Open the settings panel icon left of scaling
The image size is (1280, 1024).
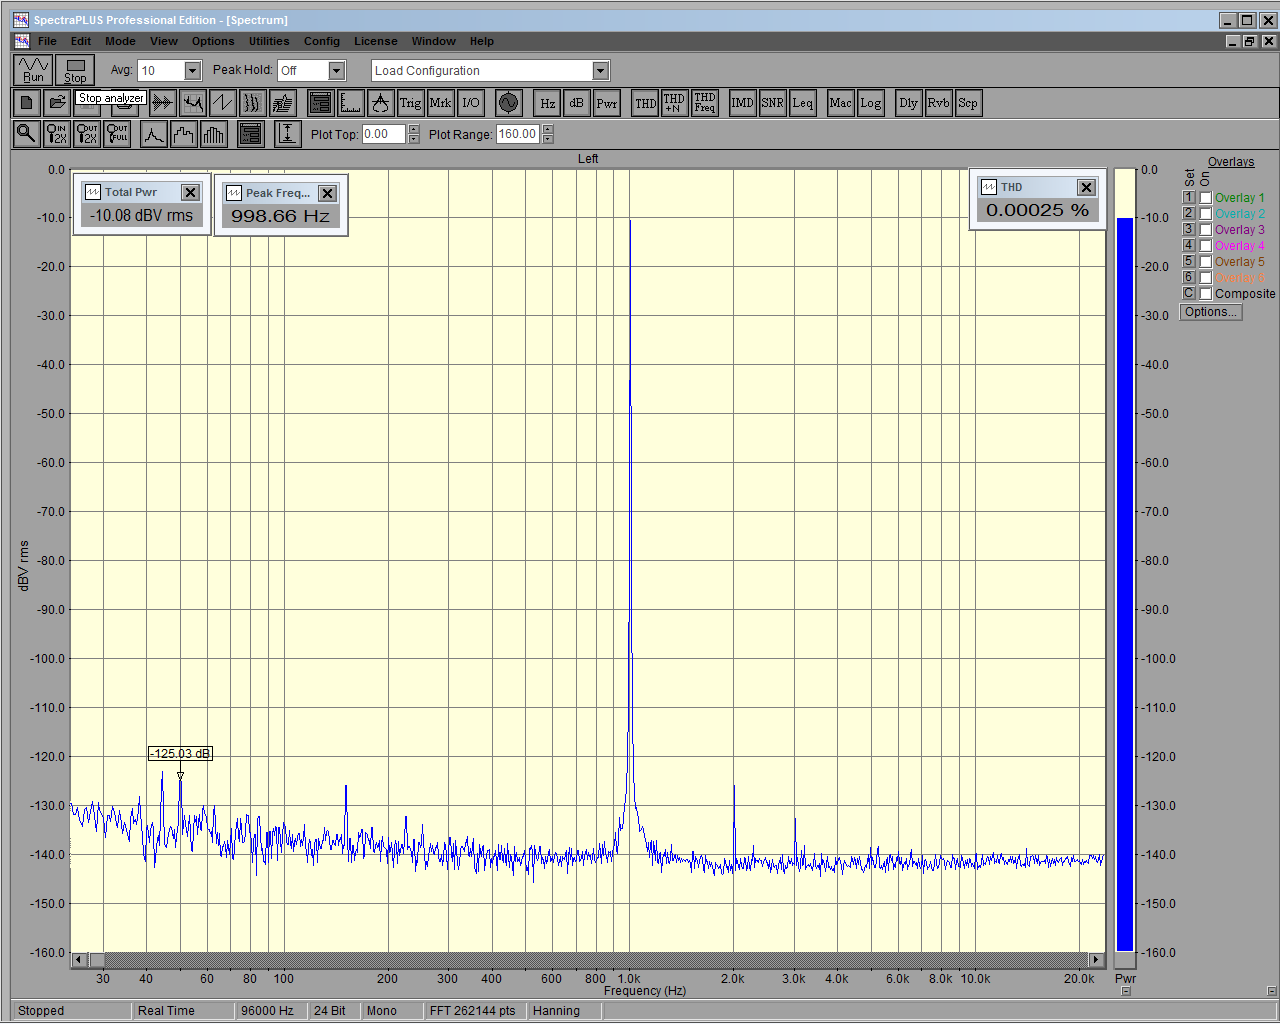321,103
